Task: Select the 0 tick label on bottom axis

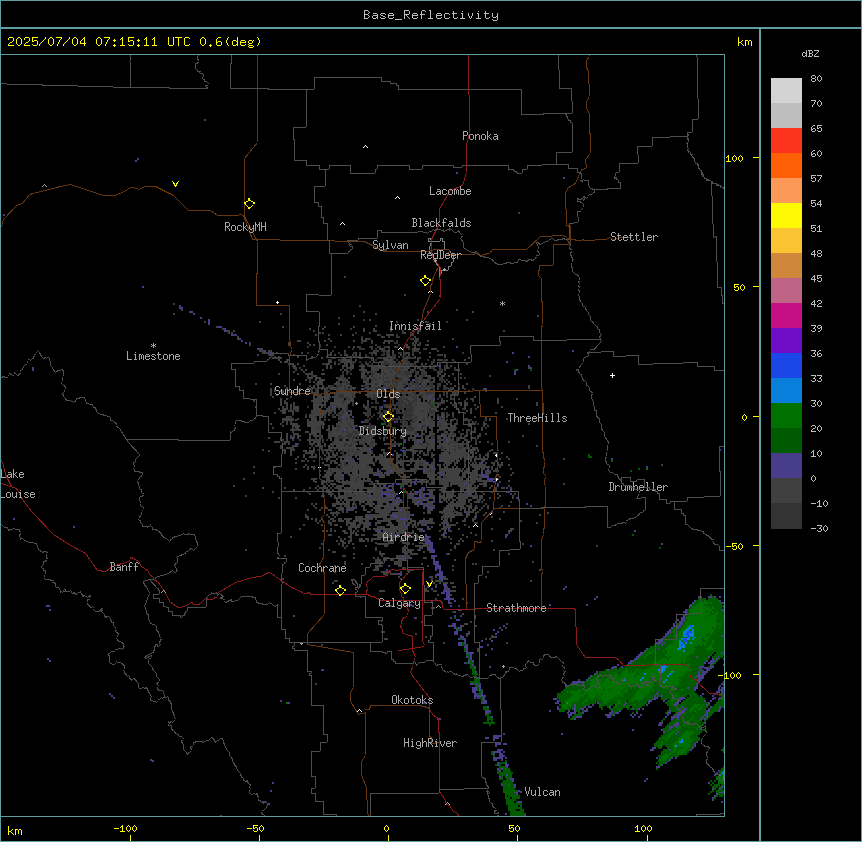Action: [386, 828]
